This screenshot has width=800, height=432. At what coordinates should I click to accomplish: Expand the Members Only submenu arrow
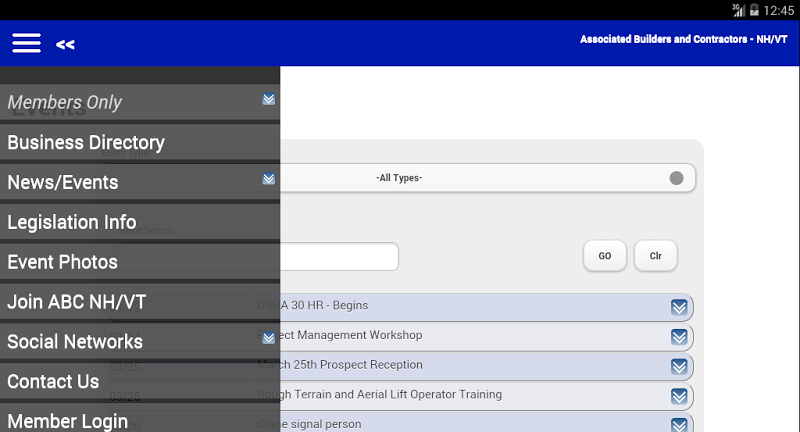point(269,99)
